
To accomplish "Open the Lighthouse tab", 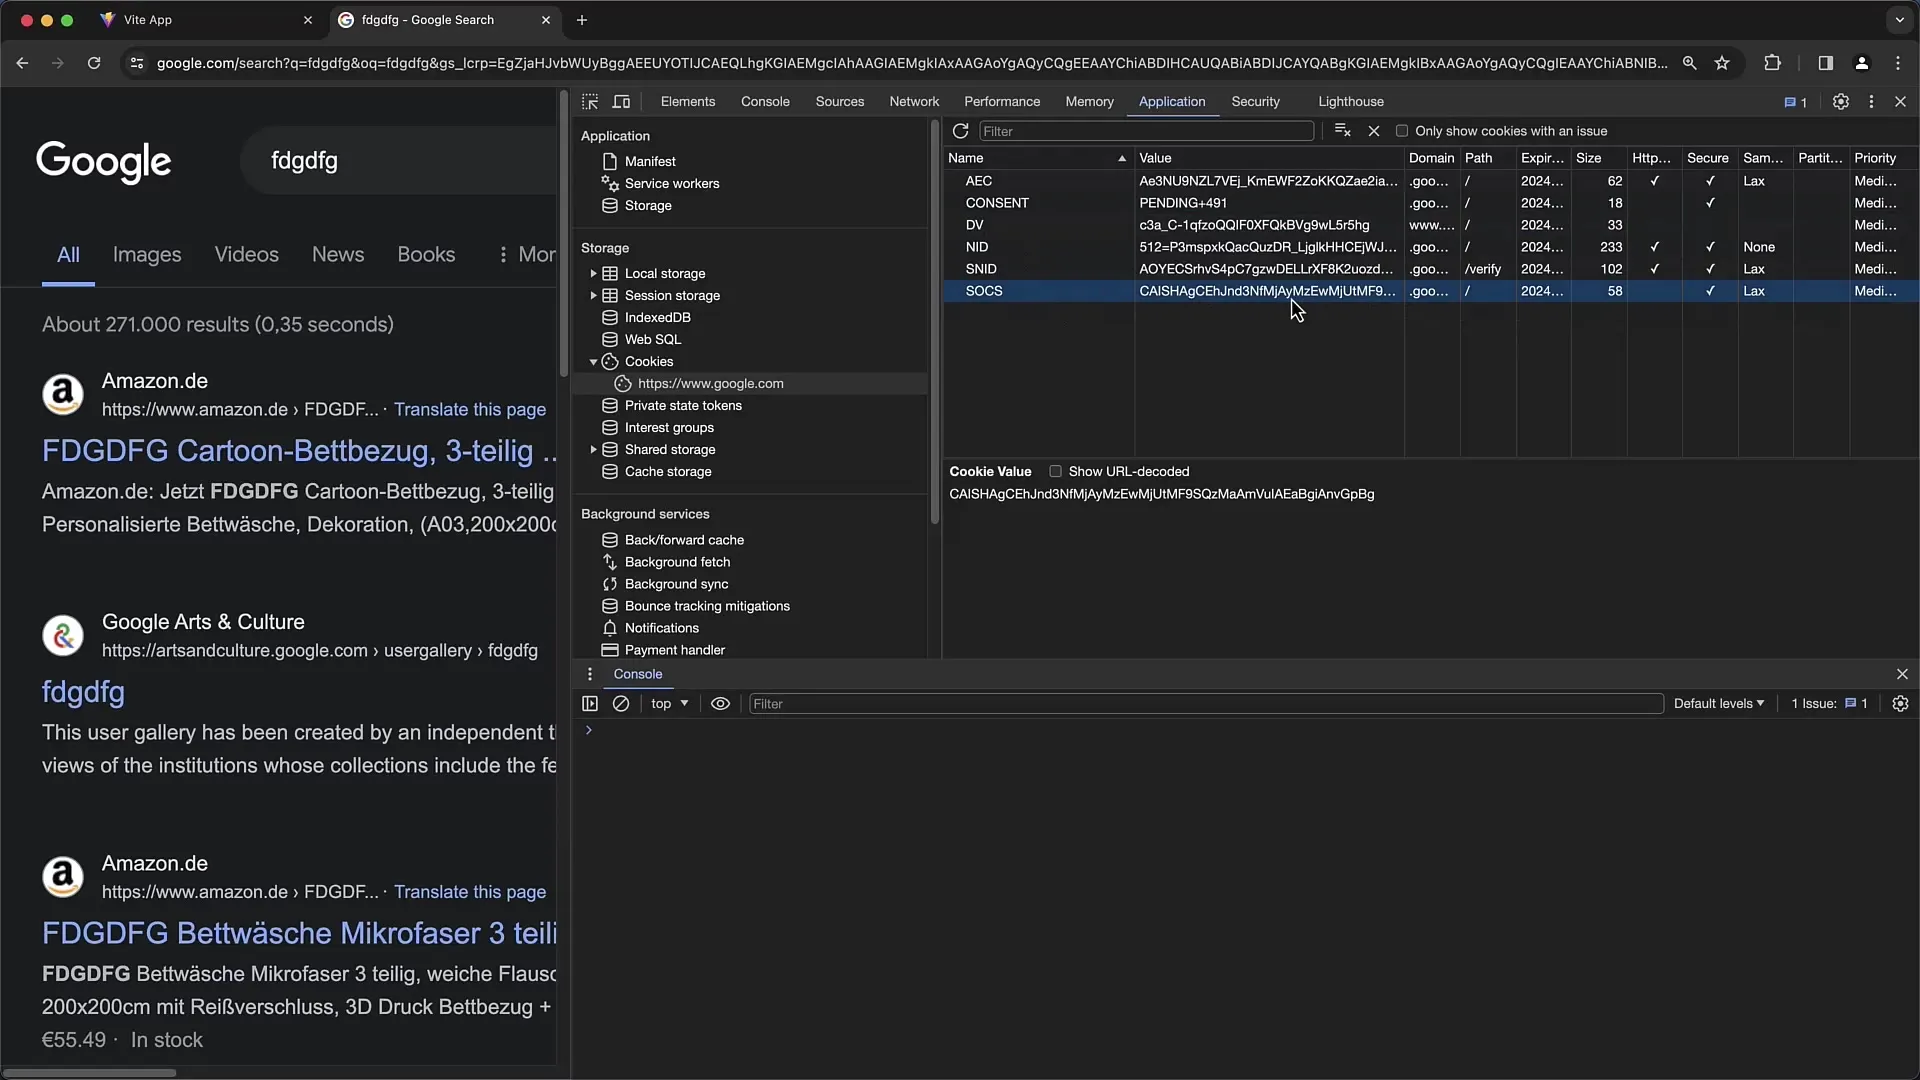I will pyautogui.click(x=1351, y=102).
